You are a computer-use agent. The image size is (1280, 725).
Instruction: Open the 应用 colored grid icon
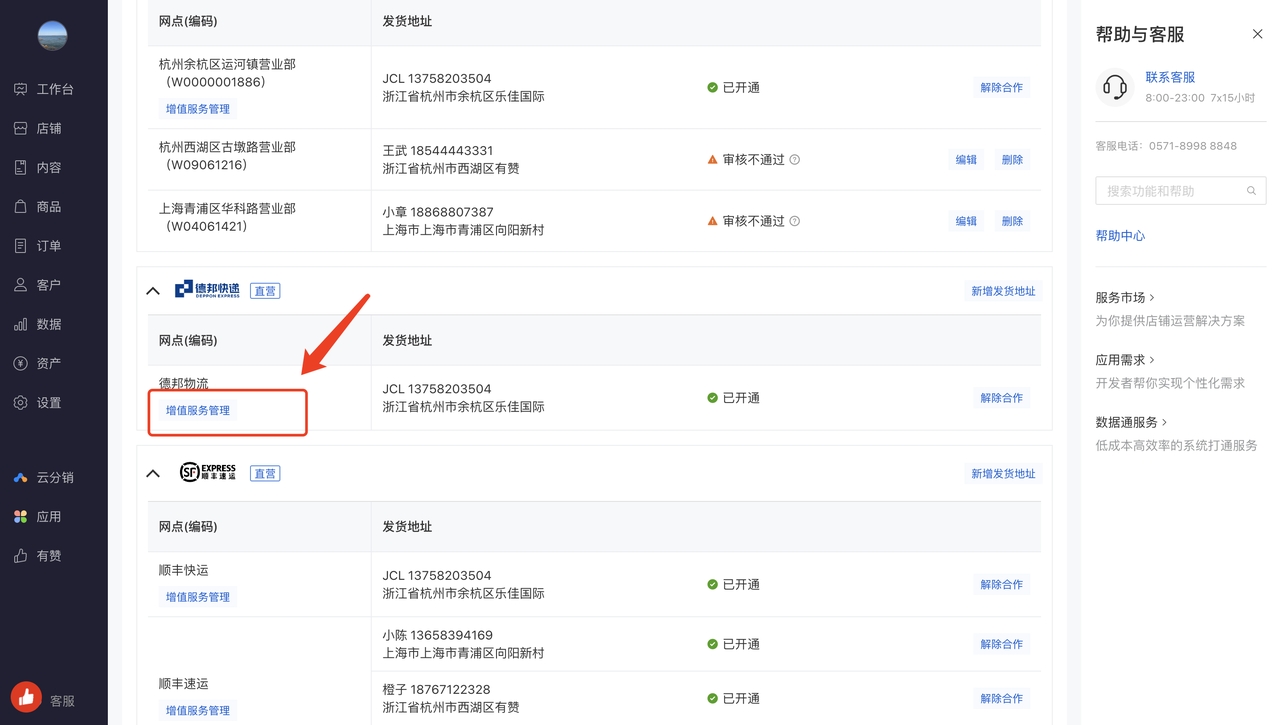click(20, 516)
